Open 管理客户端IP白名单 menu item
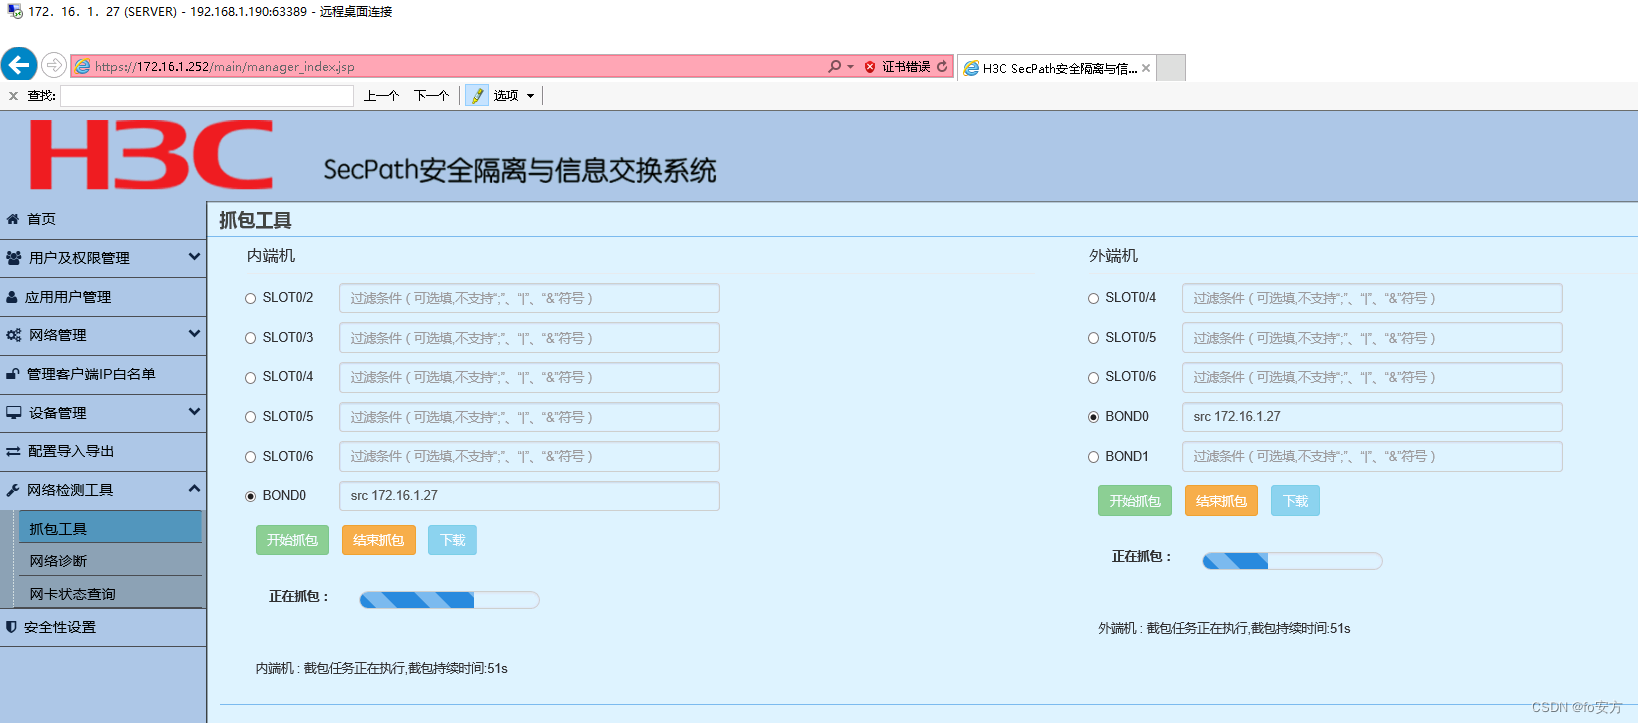 (103, 374)
